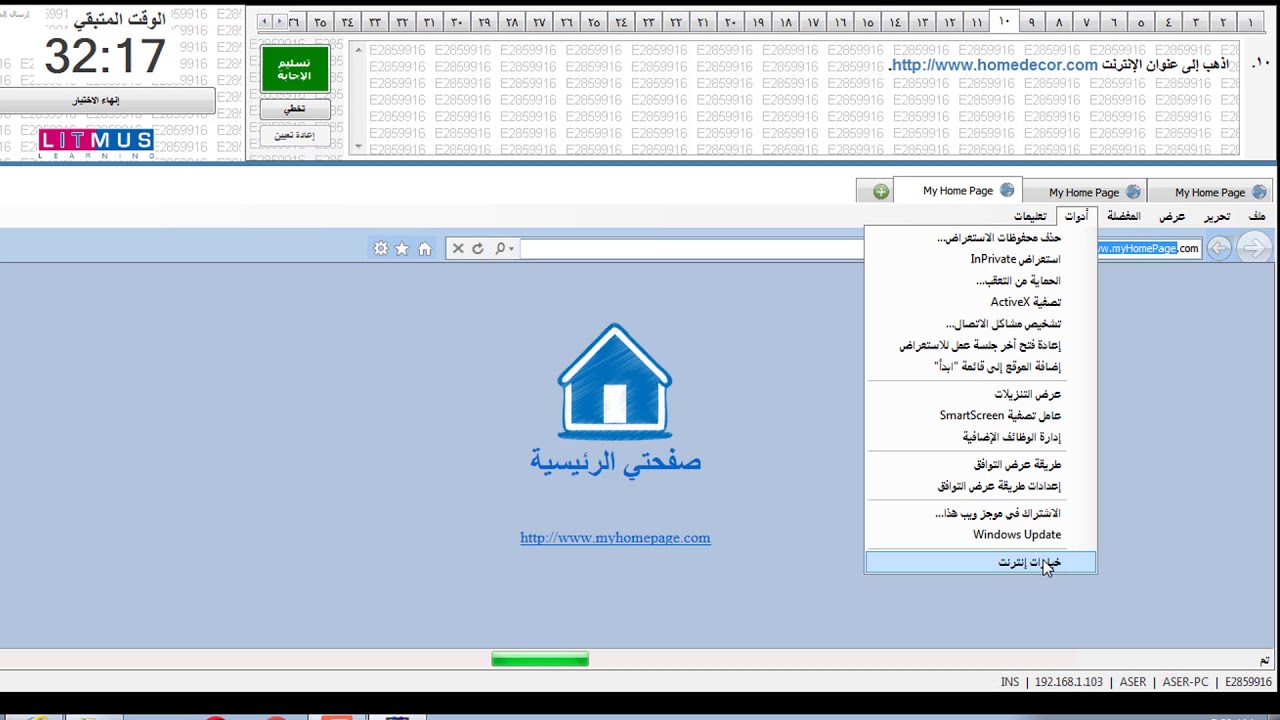Open a new tab with green plus icon
This screenshot has width=1280, height=720.
coord(880,191)
